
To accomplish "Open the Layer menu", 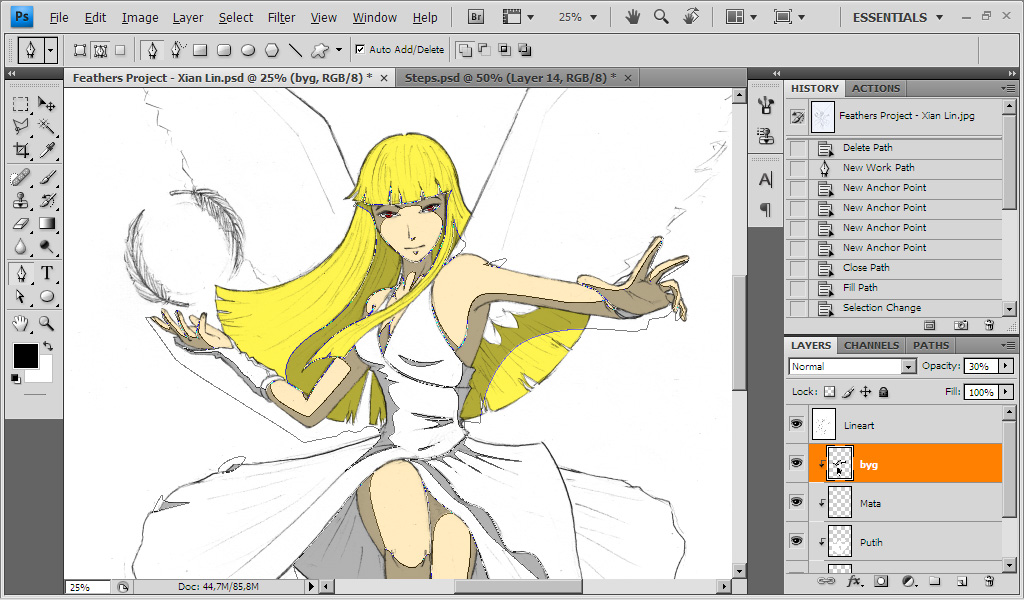I will pos(187,18).
